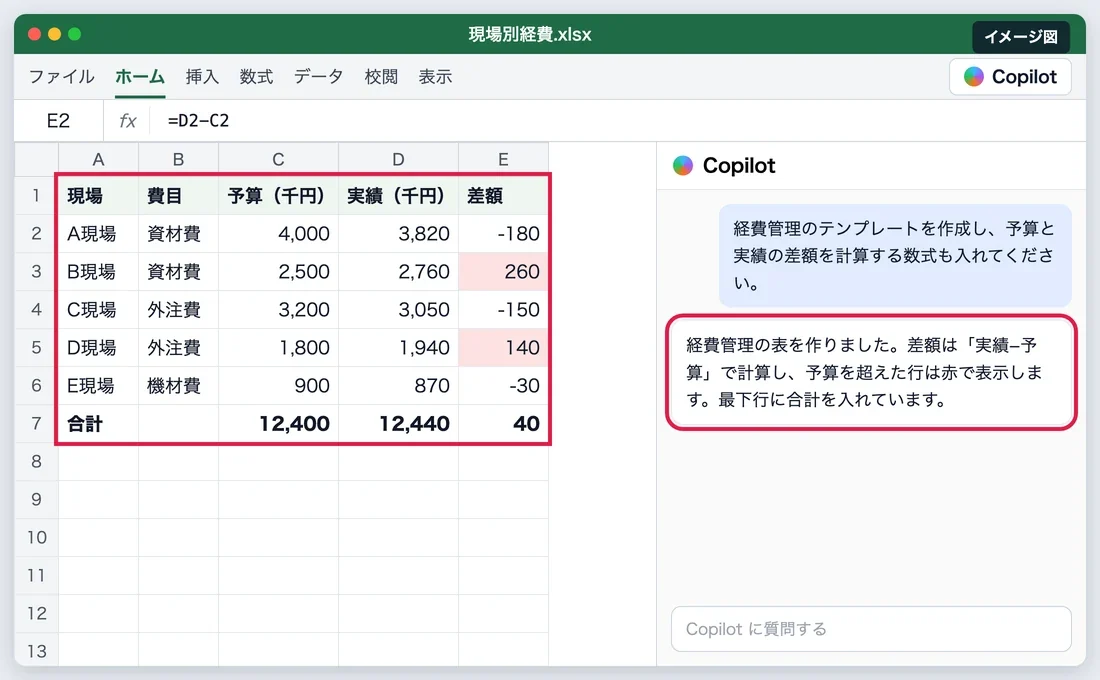Click the total budget cell 12,400
1100x680 pixels.
279,423
